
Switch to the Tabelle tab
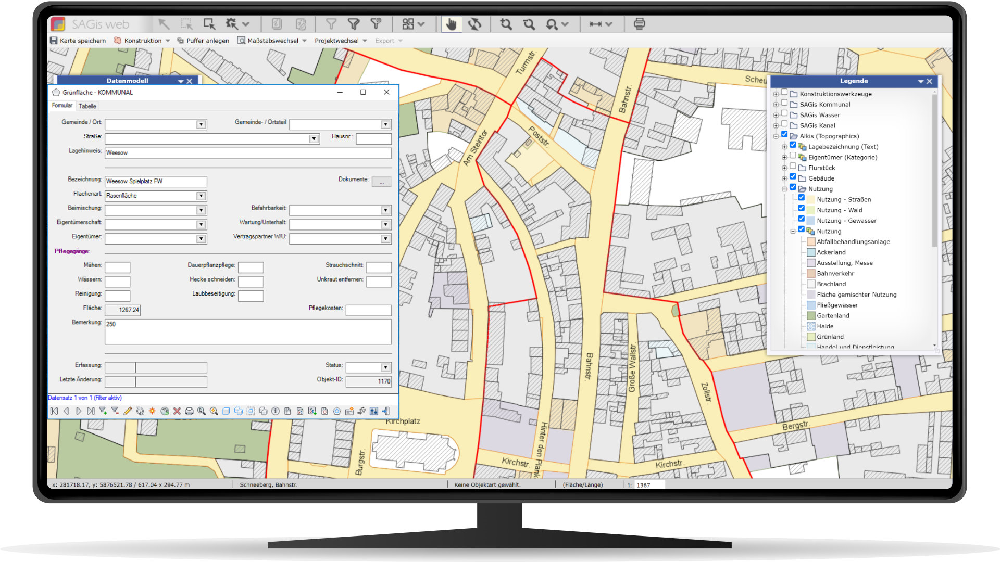[88, 105]
